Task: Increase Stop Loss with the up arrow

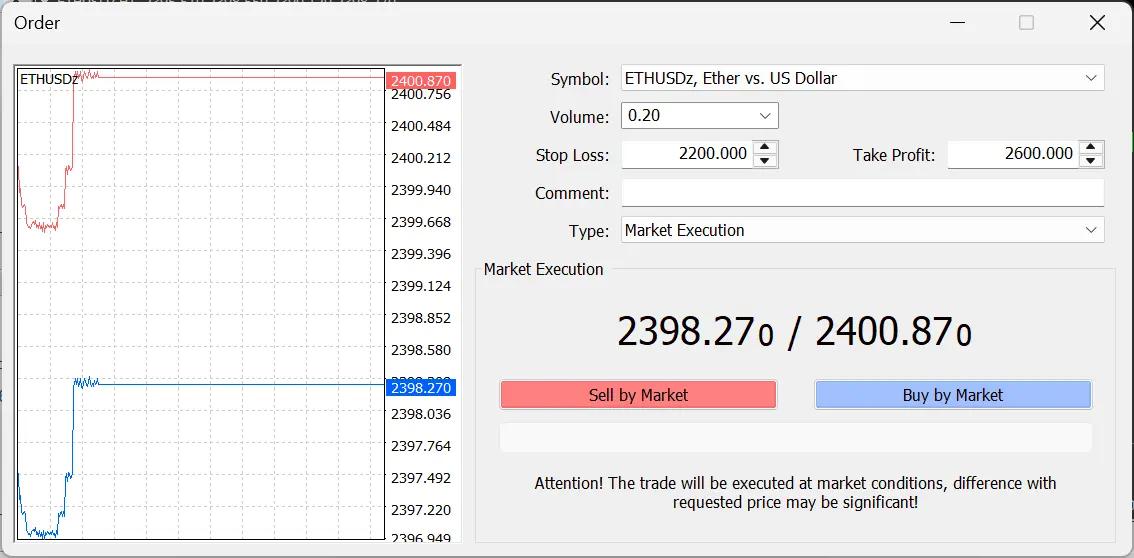Action: pos(765,147)
